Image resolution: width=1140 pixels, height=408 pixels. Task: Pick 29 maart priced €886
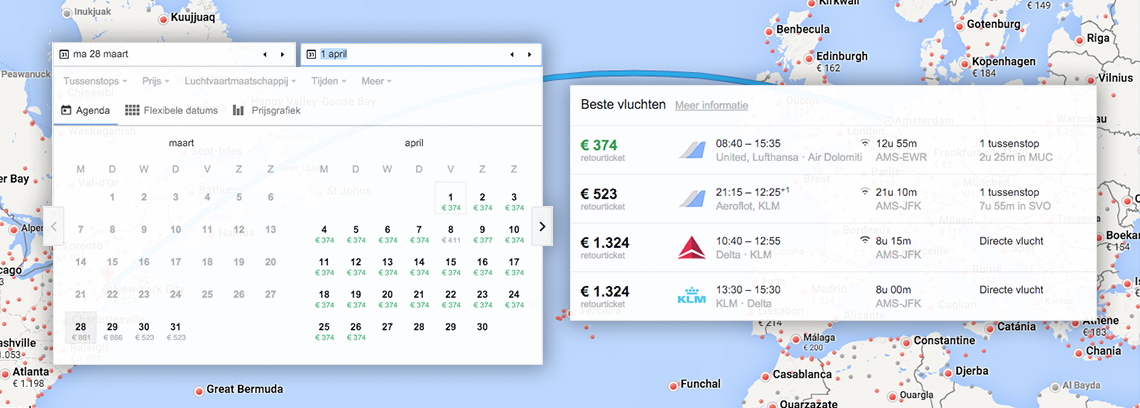pos(112,331)
